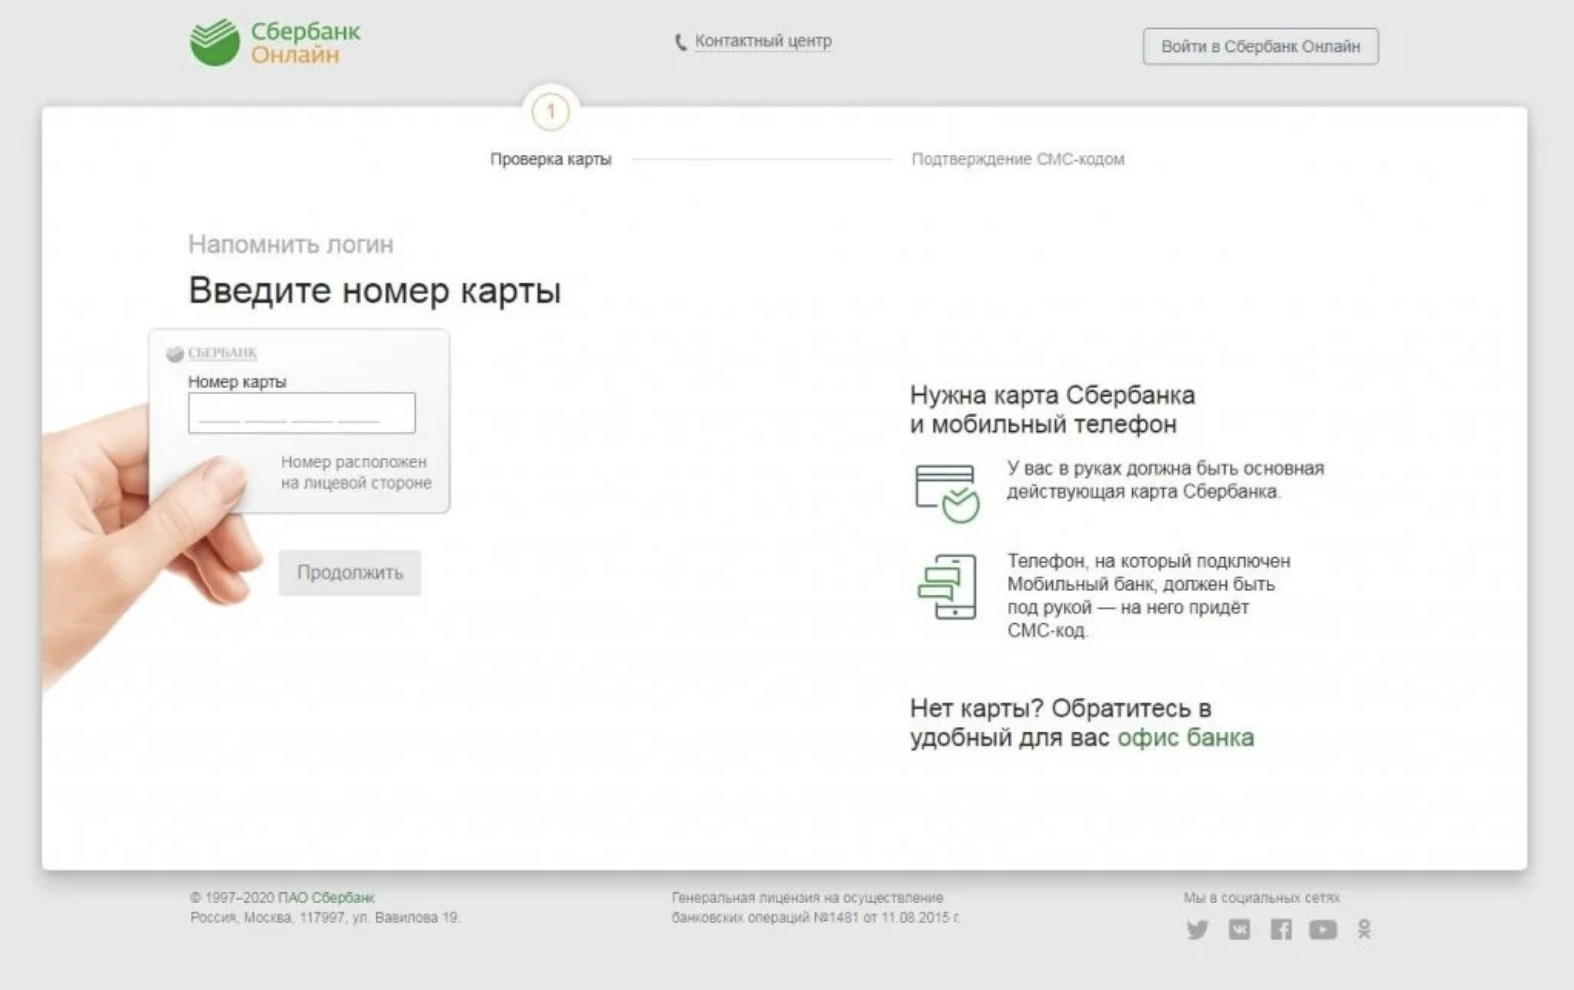Click heading Нужна карта Сбербанка и мобильный телефон
The width and height of the screenshot is (1574, 990).
click(x=1052, y=409)
